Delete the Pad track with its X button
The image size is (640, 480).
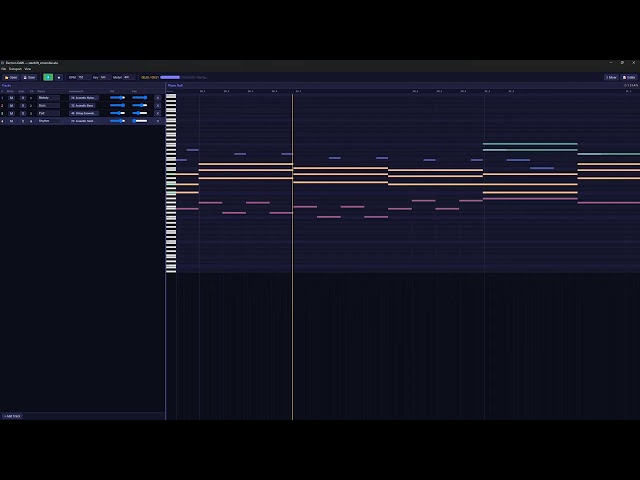click(x=158, y=113)
